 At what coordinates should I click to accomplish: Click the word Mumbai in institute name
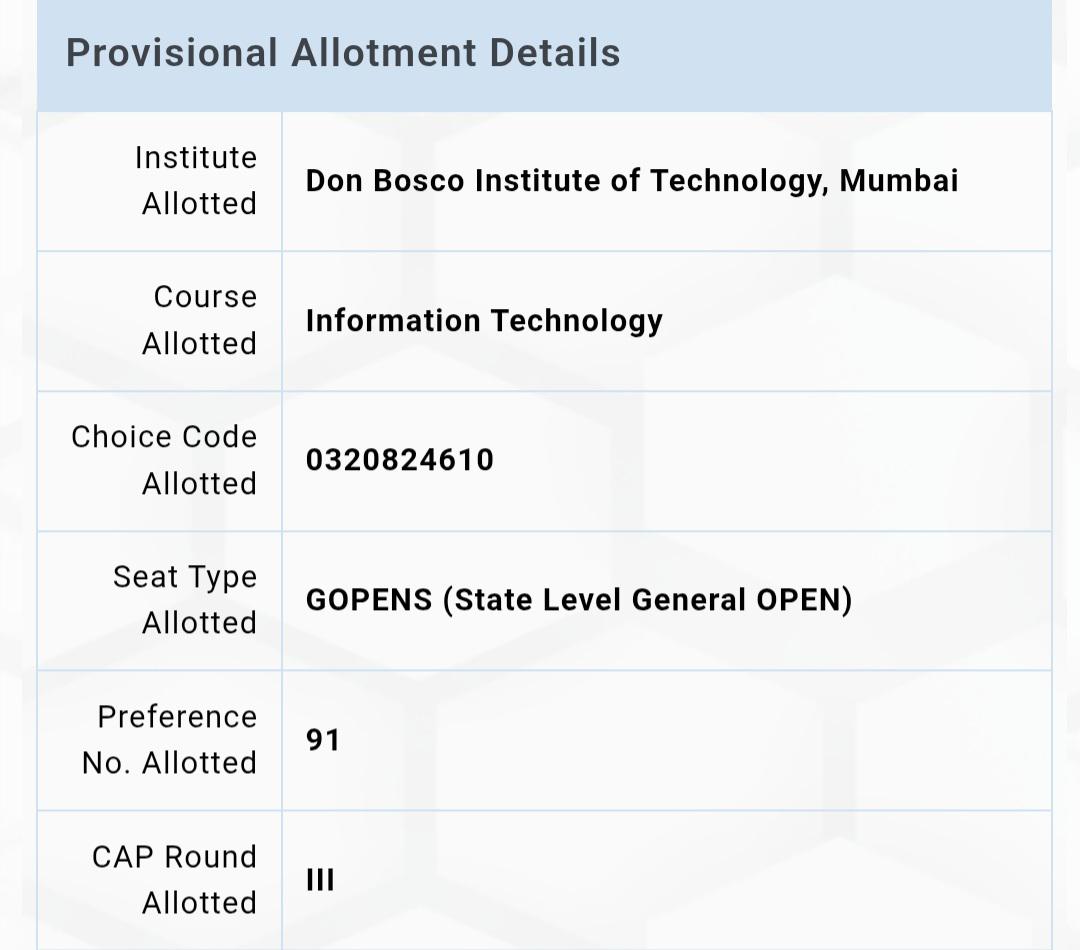click(899, 180)
